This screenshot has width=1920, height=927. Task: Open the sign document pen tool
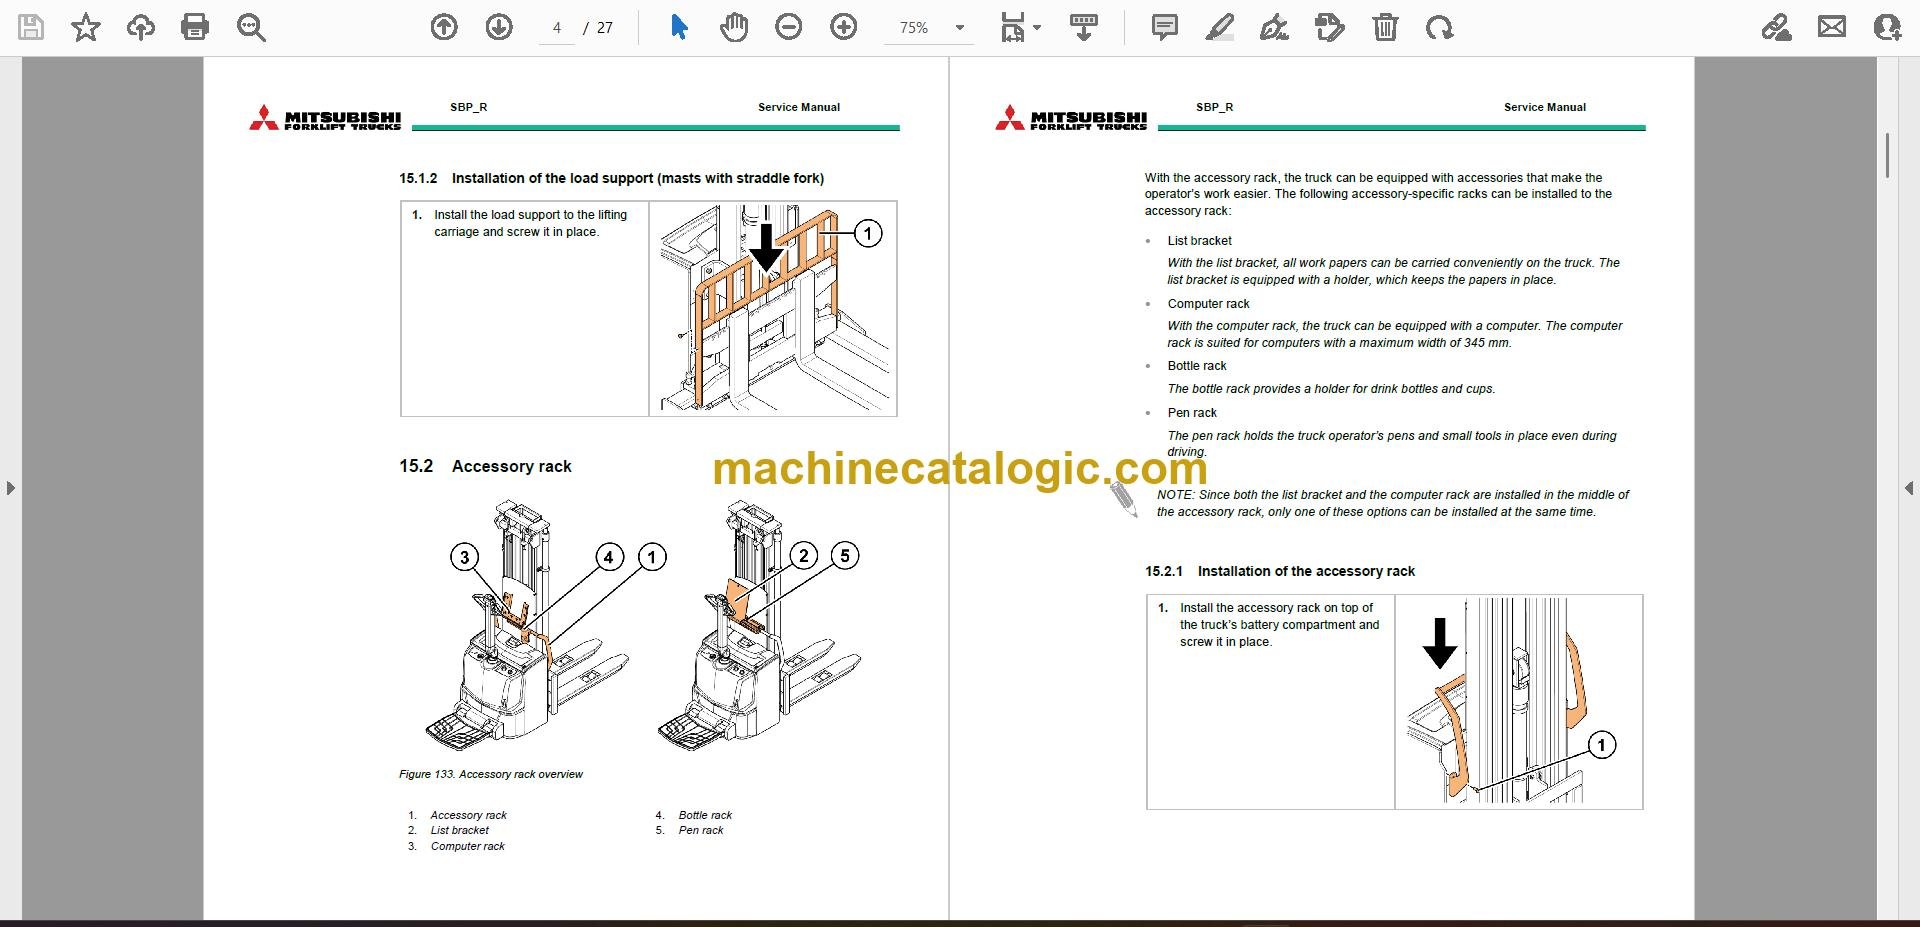tap(1274, 27)
